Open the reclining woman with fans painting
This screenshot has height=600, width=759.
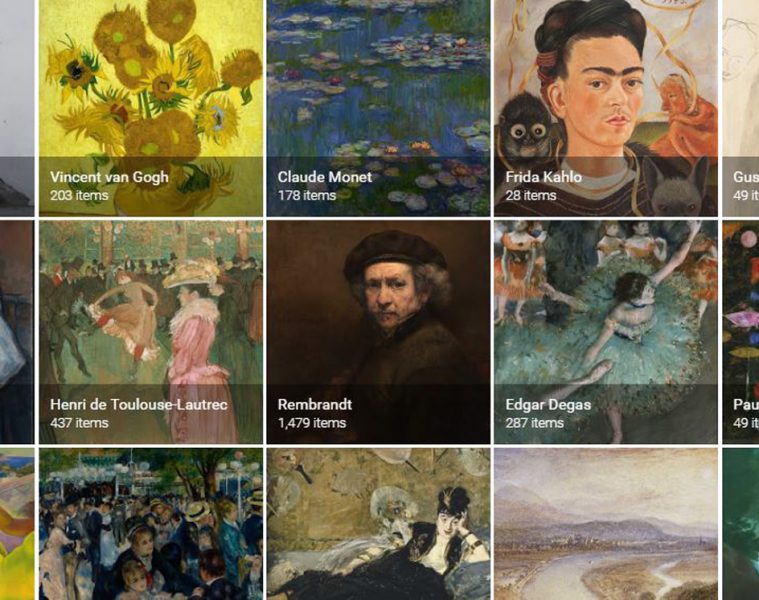379,524
